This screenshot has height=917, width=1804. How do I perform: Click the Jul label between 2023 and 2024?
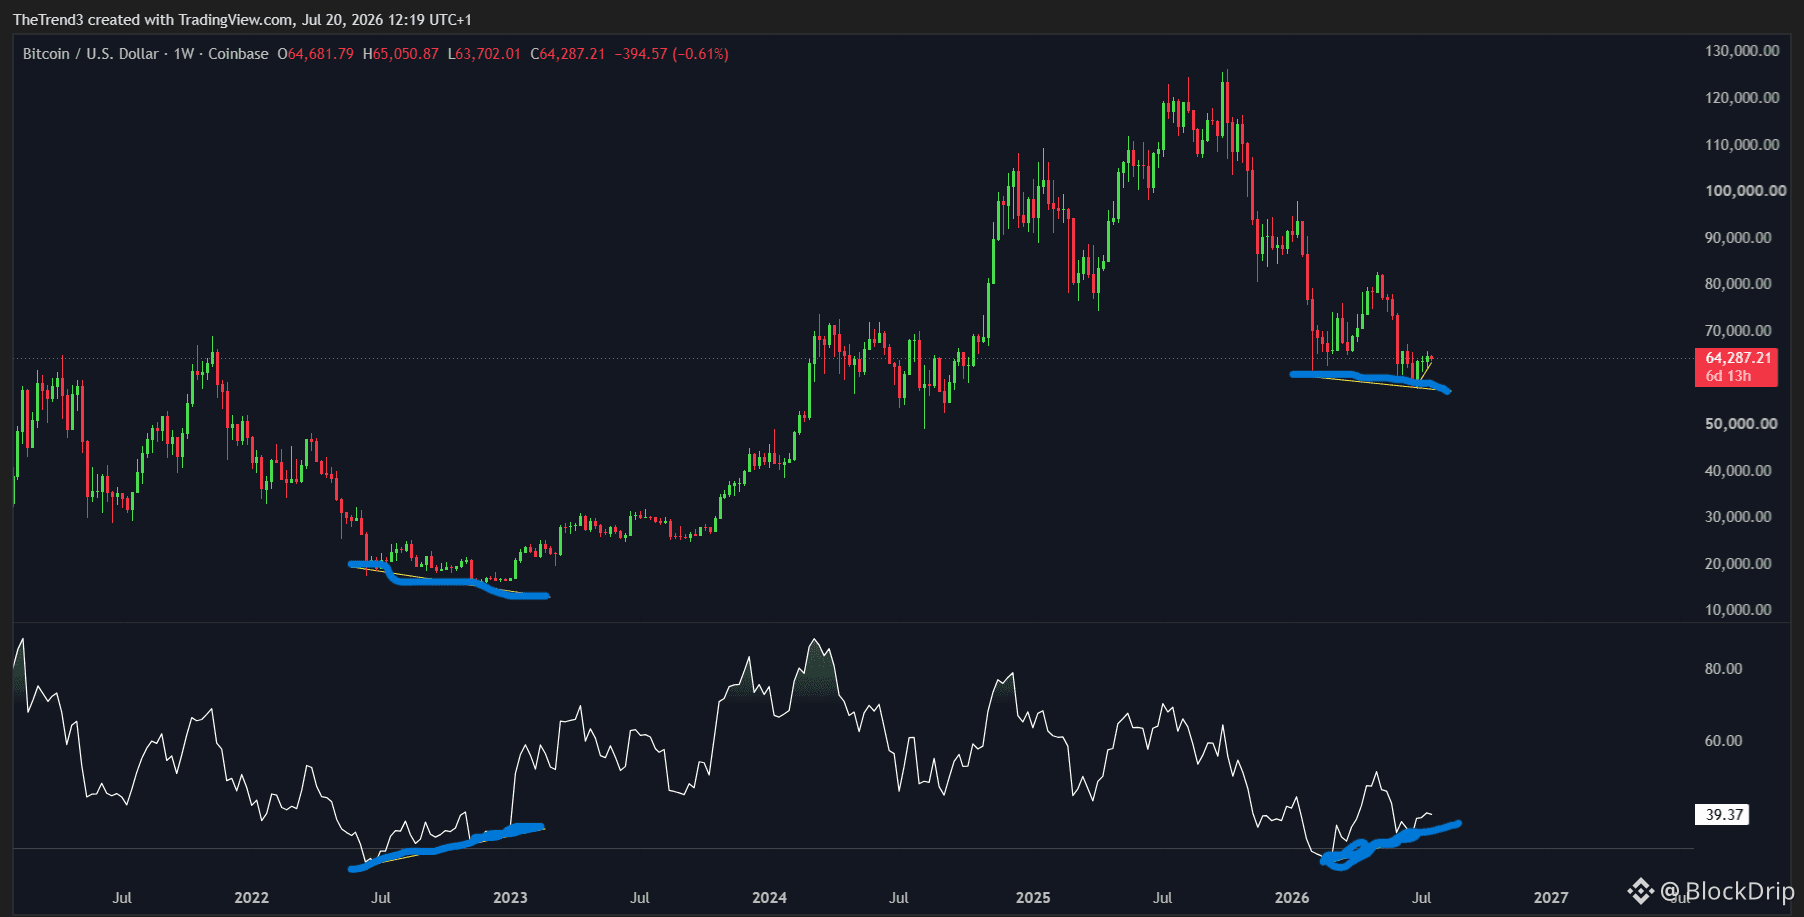640,898
